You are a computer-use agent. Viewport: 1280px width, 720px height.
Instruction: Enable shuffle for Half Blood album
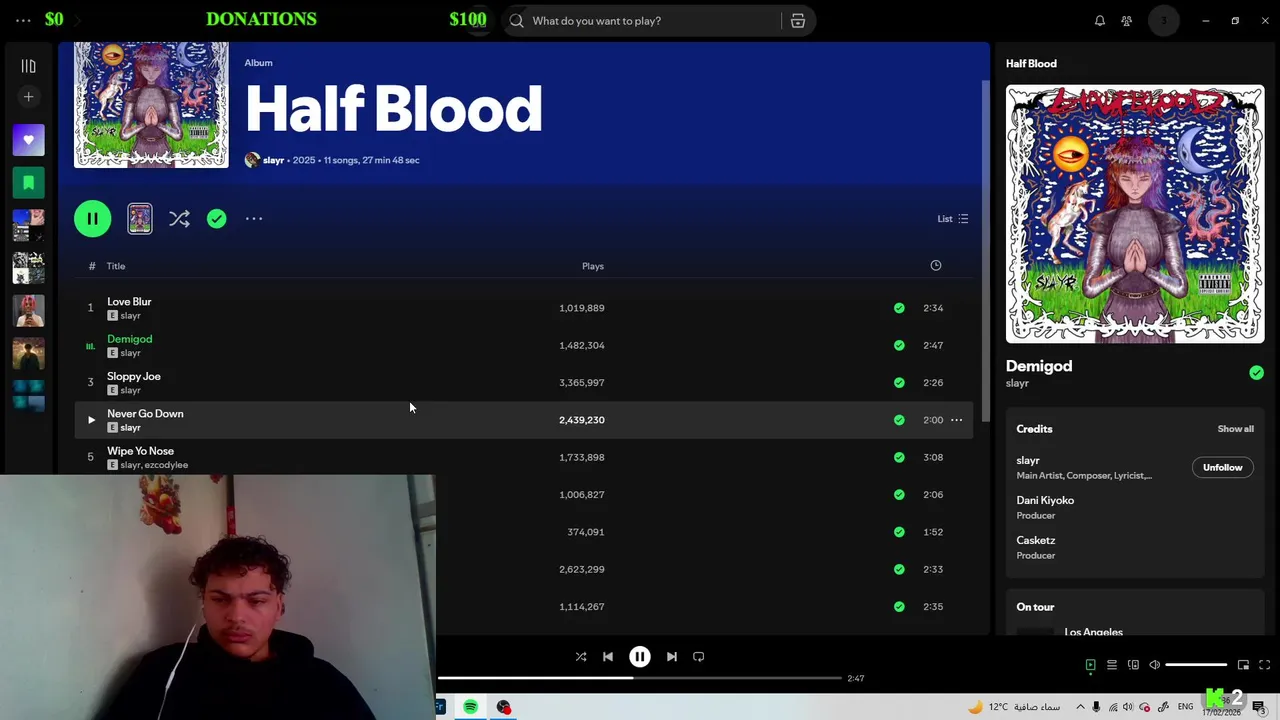tap(179, 218)
